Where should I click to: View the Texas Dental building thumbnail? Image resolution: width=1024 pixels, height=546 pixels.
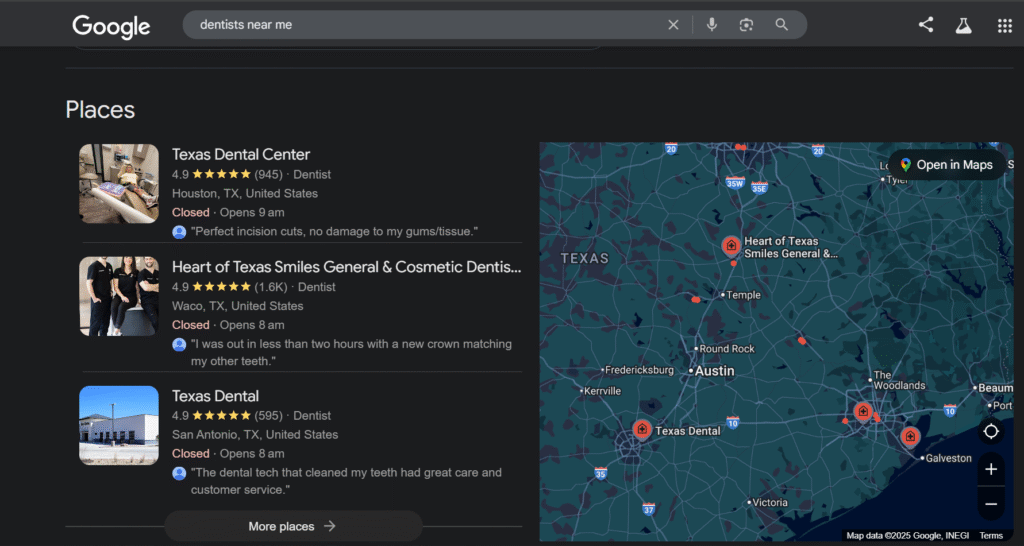119,425
